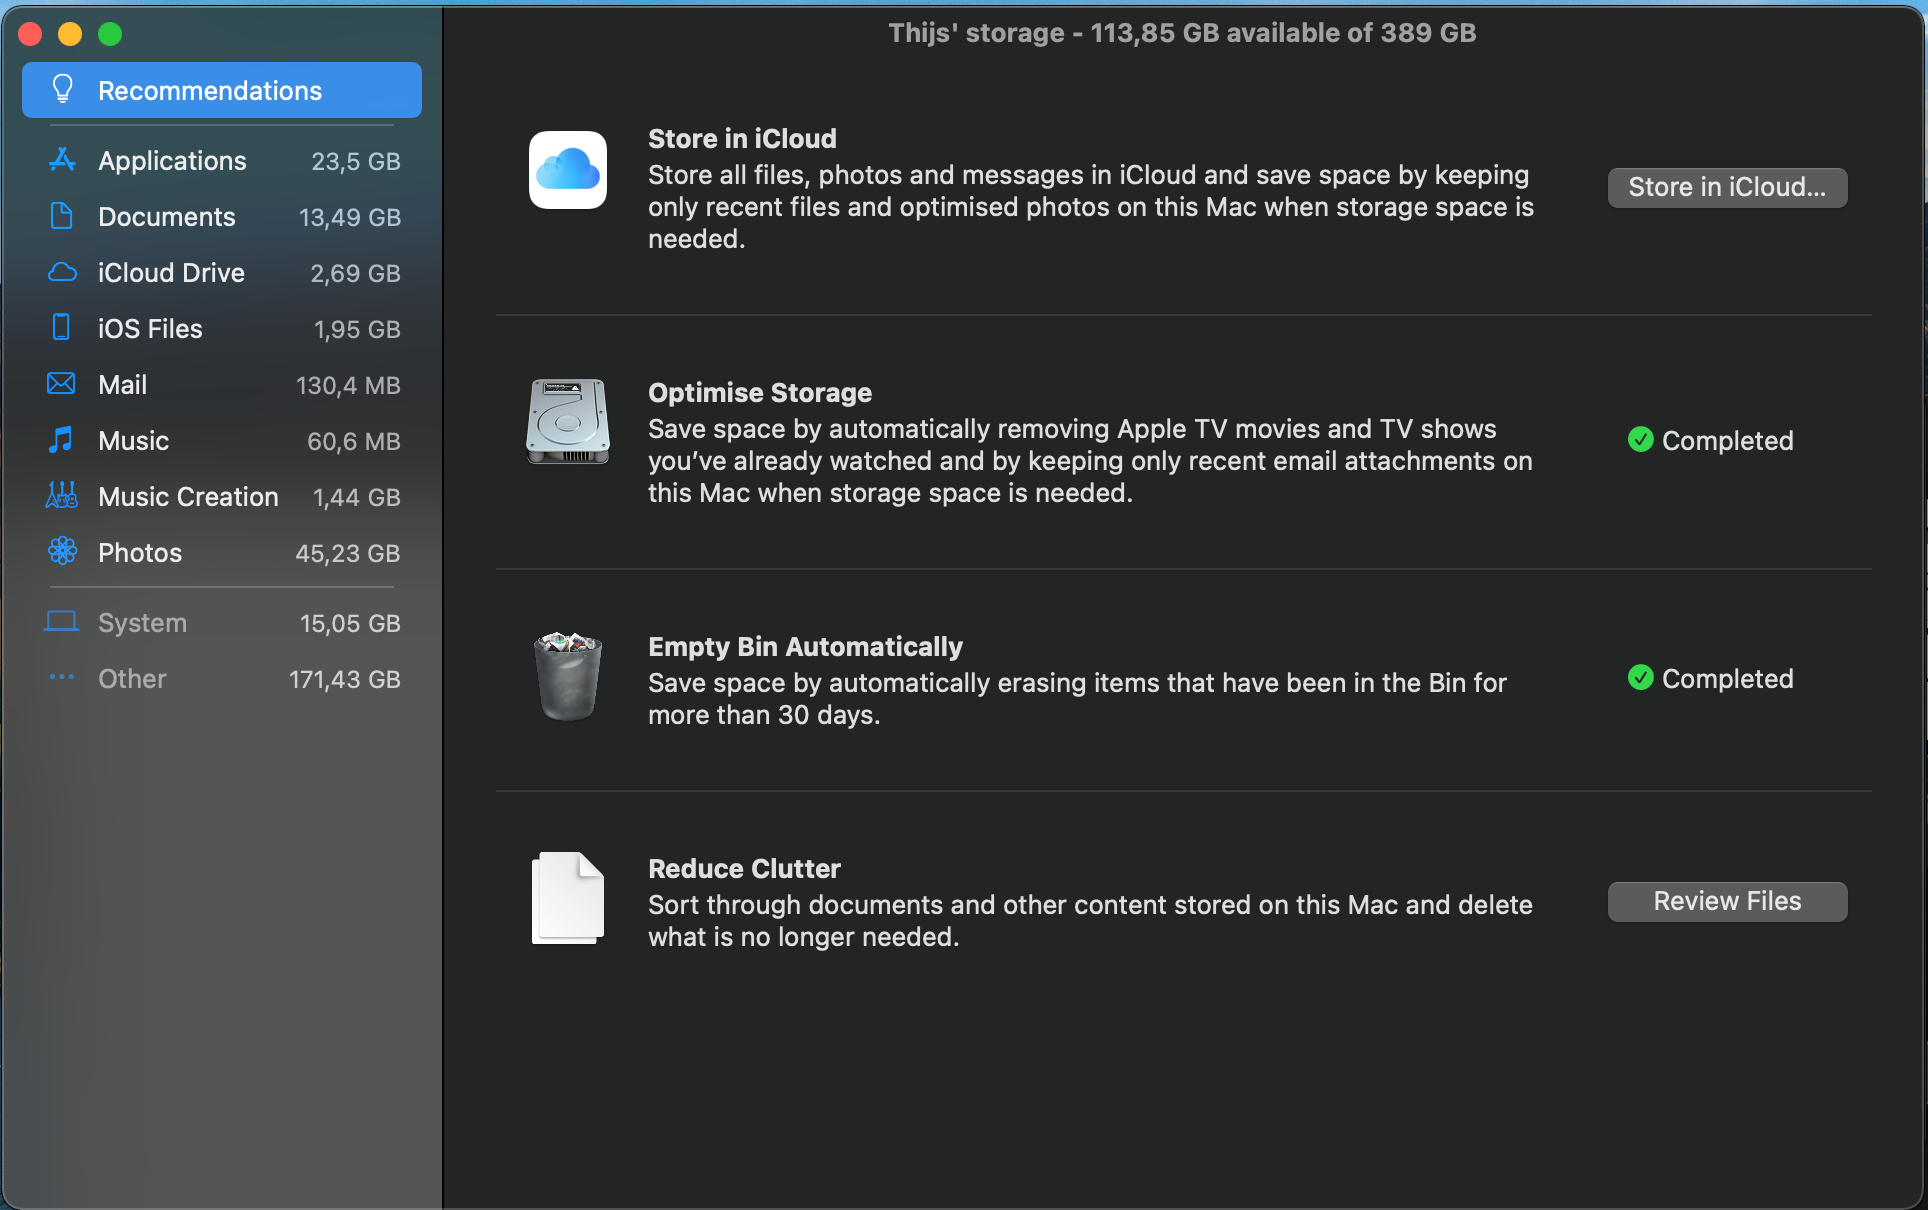Click the Mail envelope icon
Image resolution: width=1928 pixels, height=1210 pixels.
(x=62, y=384)
